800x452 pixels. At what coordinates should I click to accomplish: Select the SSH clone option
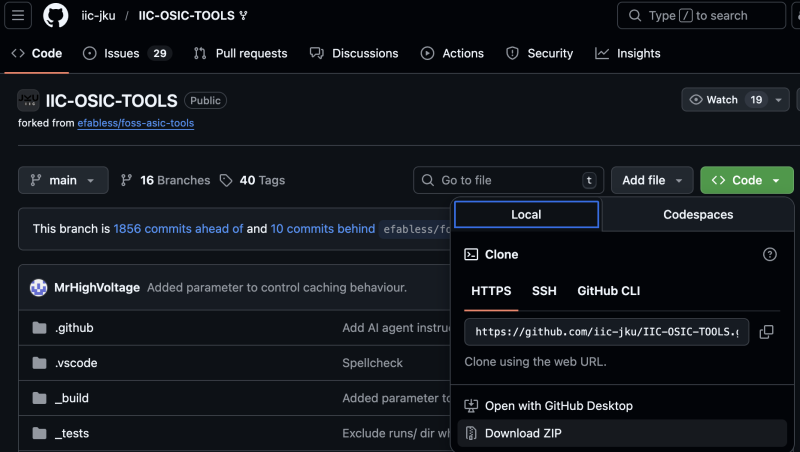544,291
